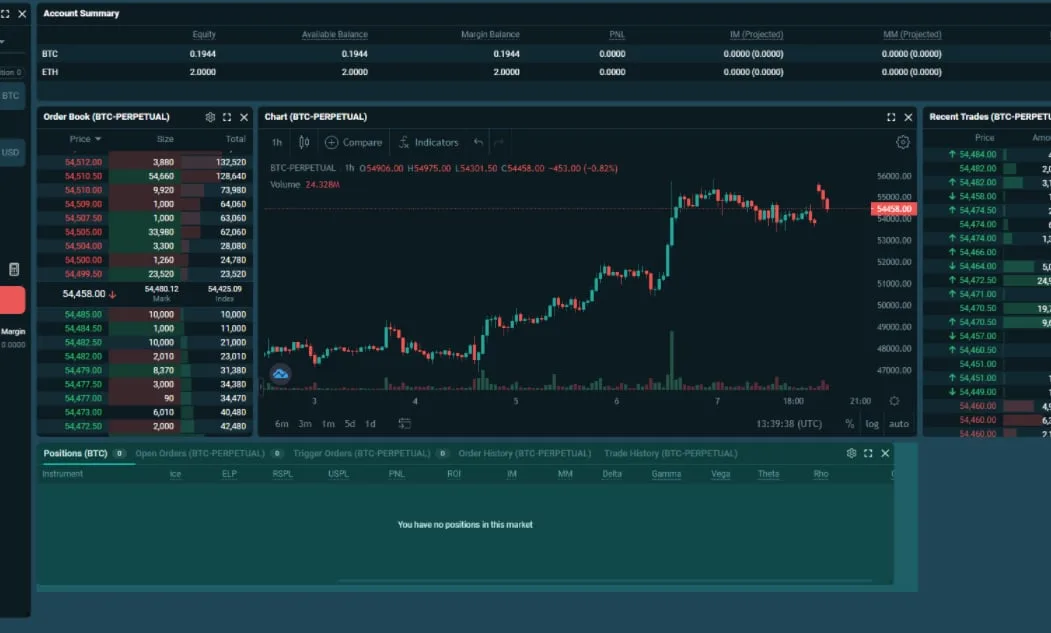Toggle log scale on chart
The height and width of the screenshot is (633, 1051).
pos(871,424)
